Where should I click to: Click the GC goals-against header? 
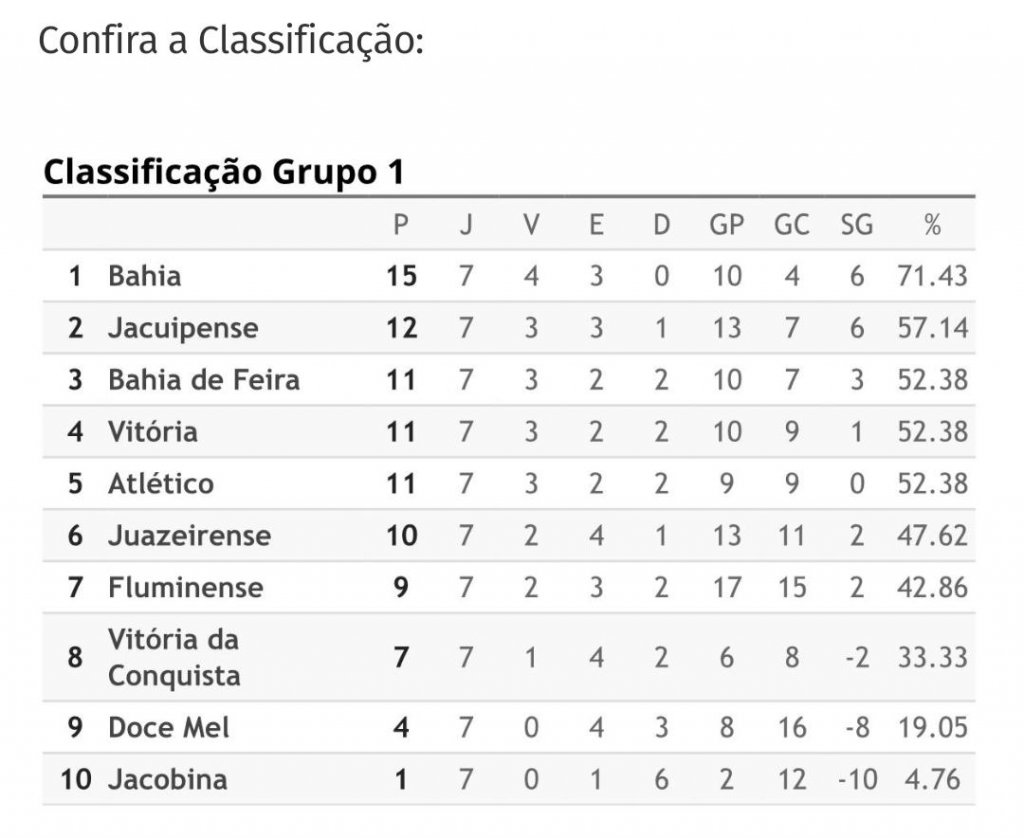[x=791, y=225]
